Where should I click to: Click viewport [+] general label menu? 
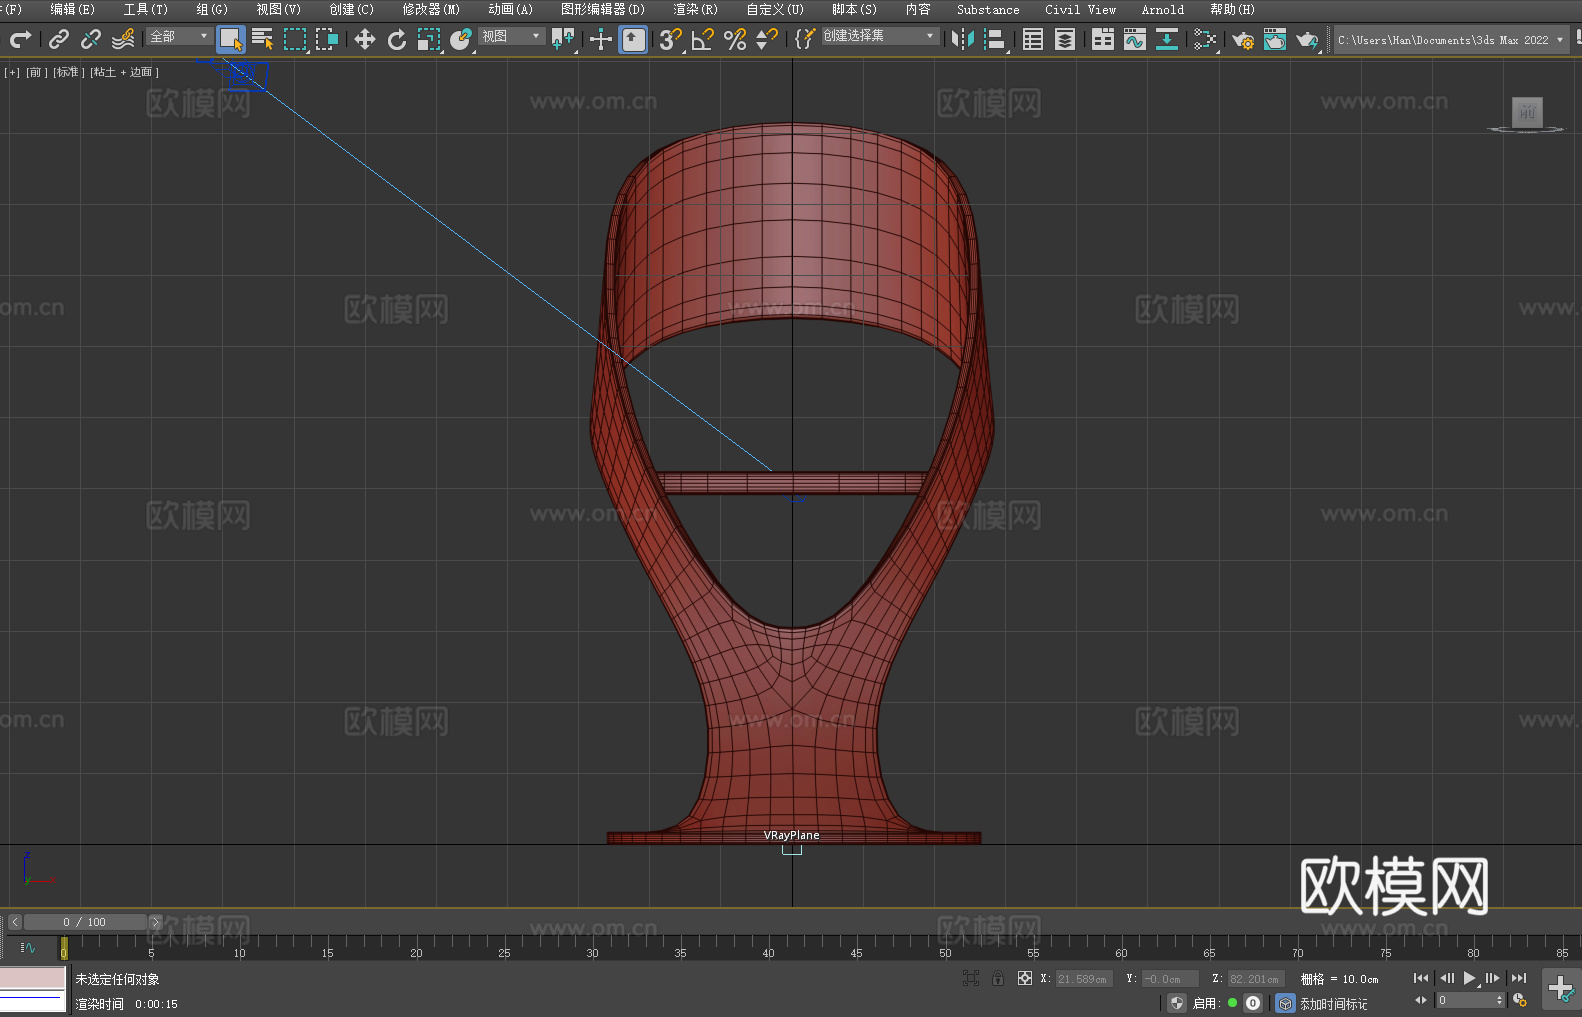pyautogui.click(x=12, y=72)
